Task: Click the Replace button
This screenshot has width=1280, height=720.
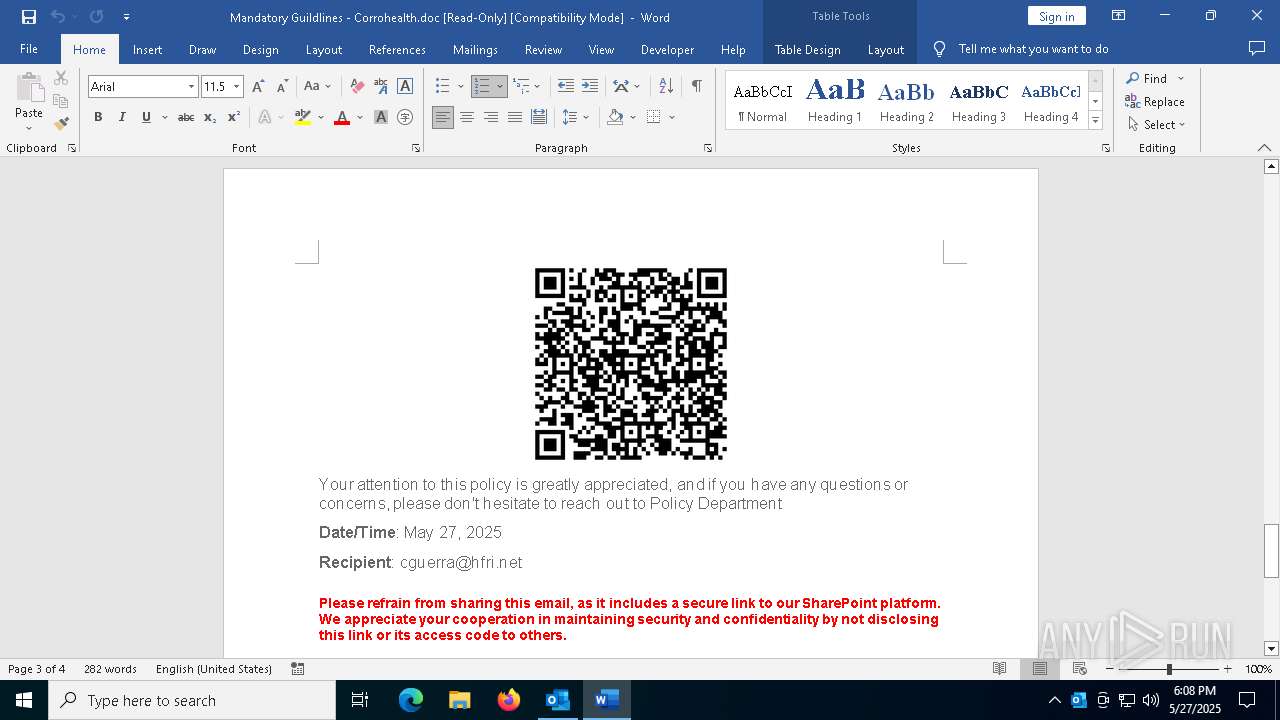Action: pyautogui.click(x=1155, y=101)
